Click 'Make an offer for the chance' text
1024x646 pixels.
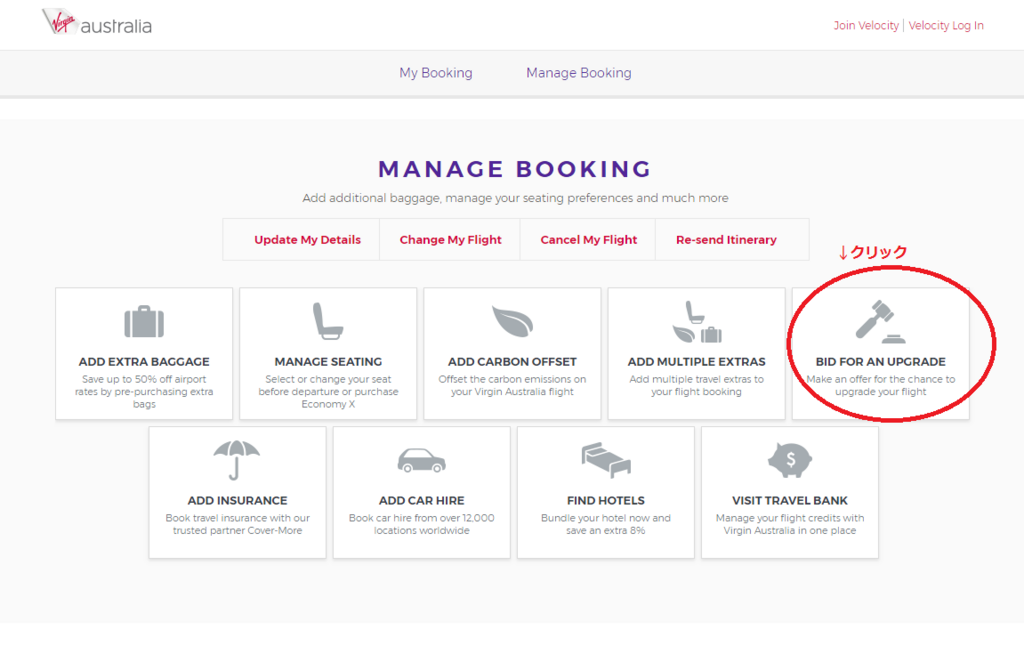click(x=880, y=385)
